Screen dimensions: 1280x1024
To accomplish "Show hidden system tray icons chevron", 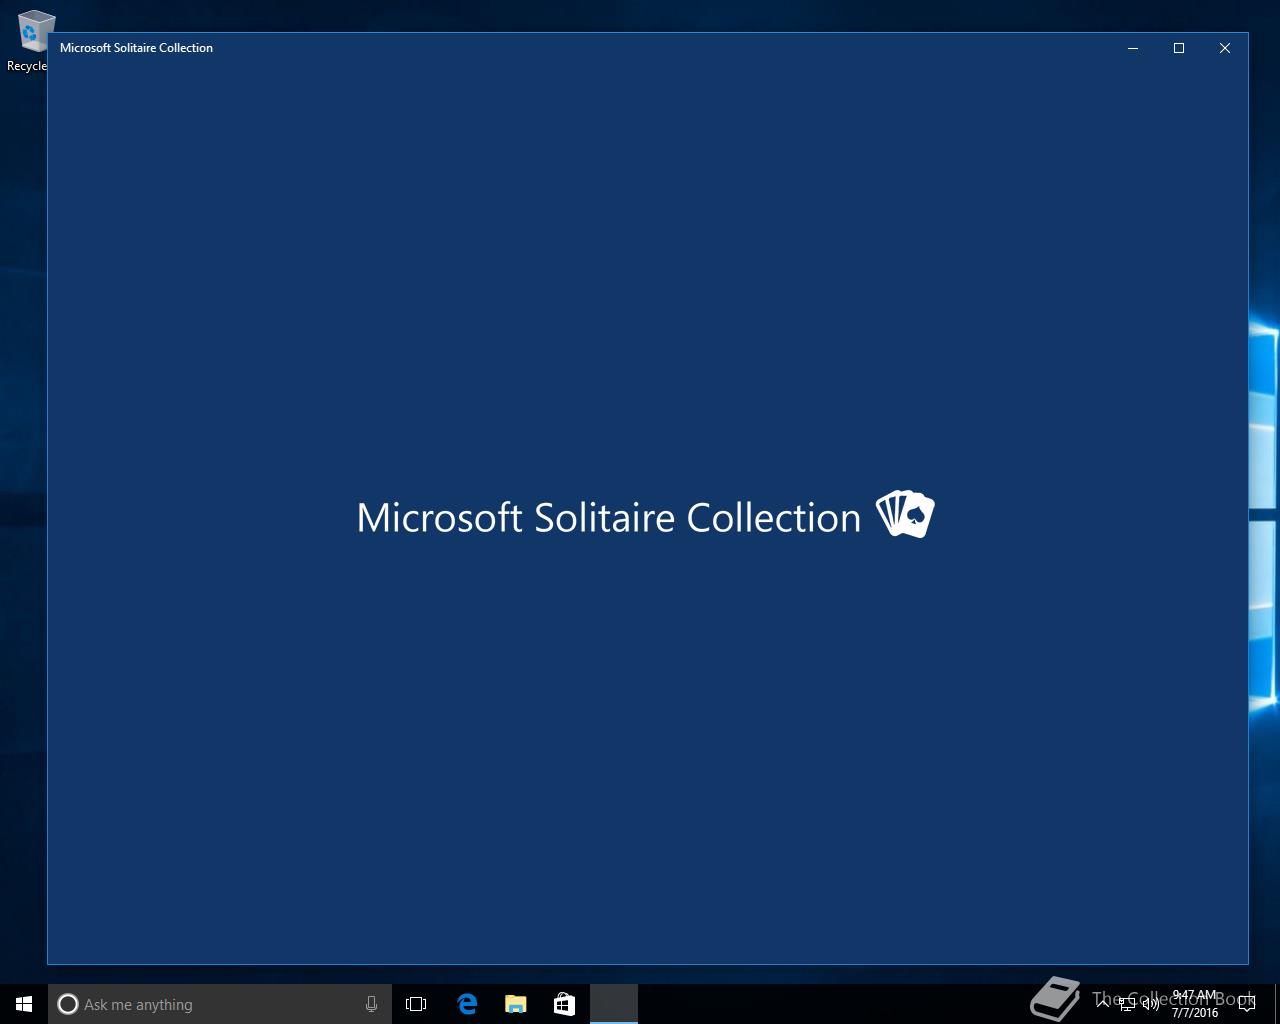I will [x=1103, y=1004].
